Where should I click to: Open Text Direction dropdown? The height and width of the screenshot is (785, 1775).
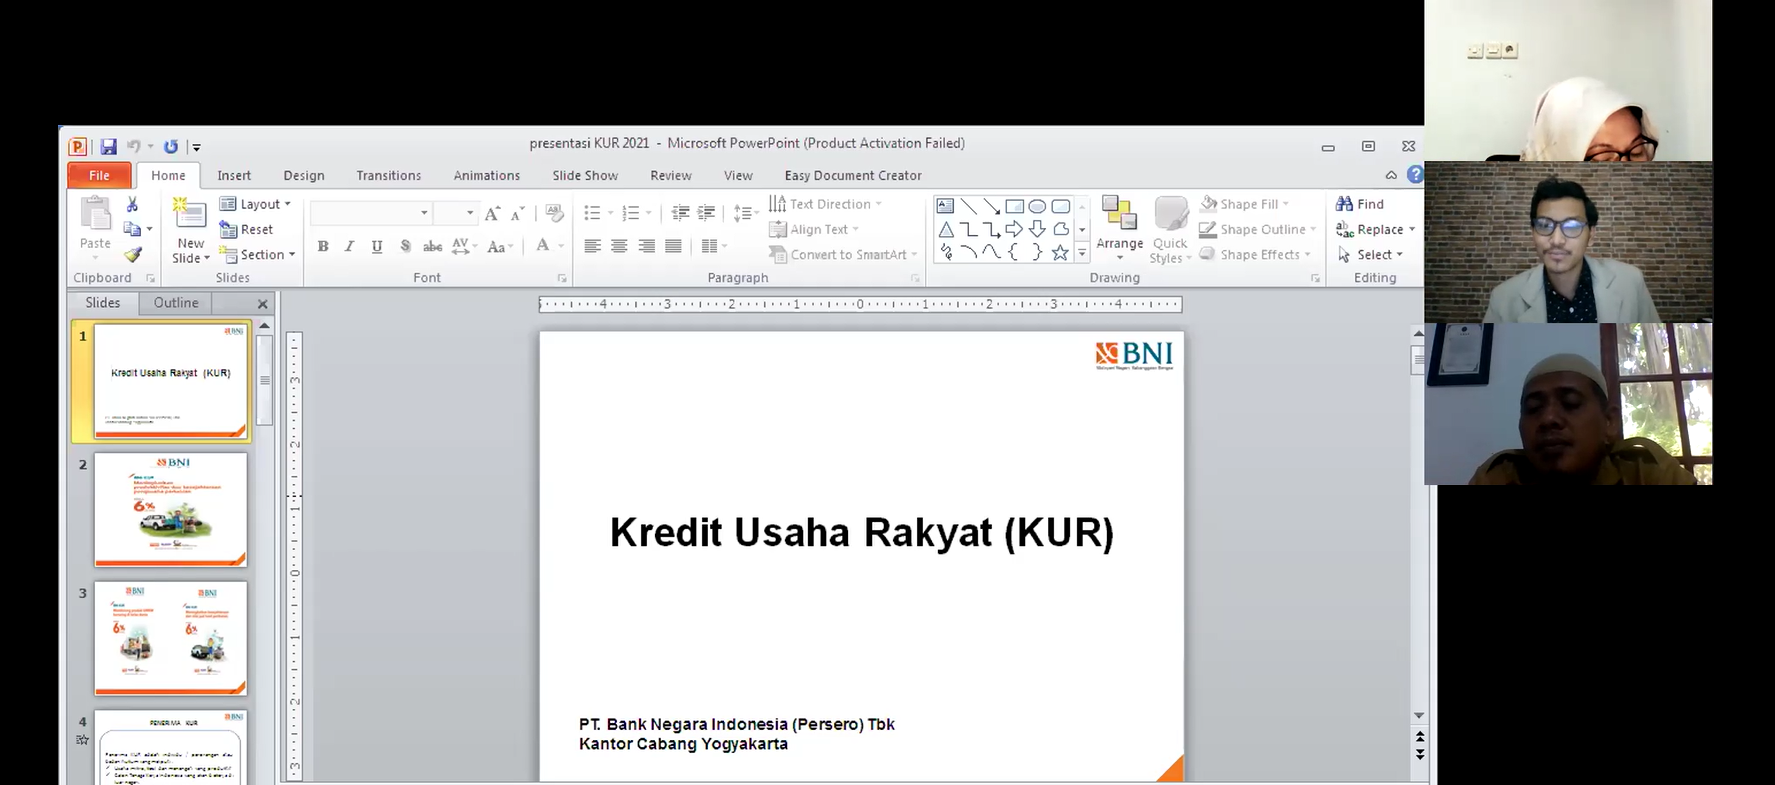[826, 204]
